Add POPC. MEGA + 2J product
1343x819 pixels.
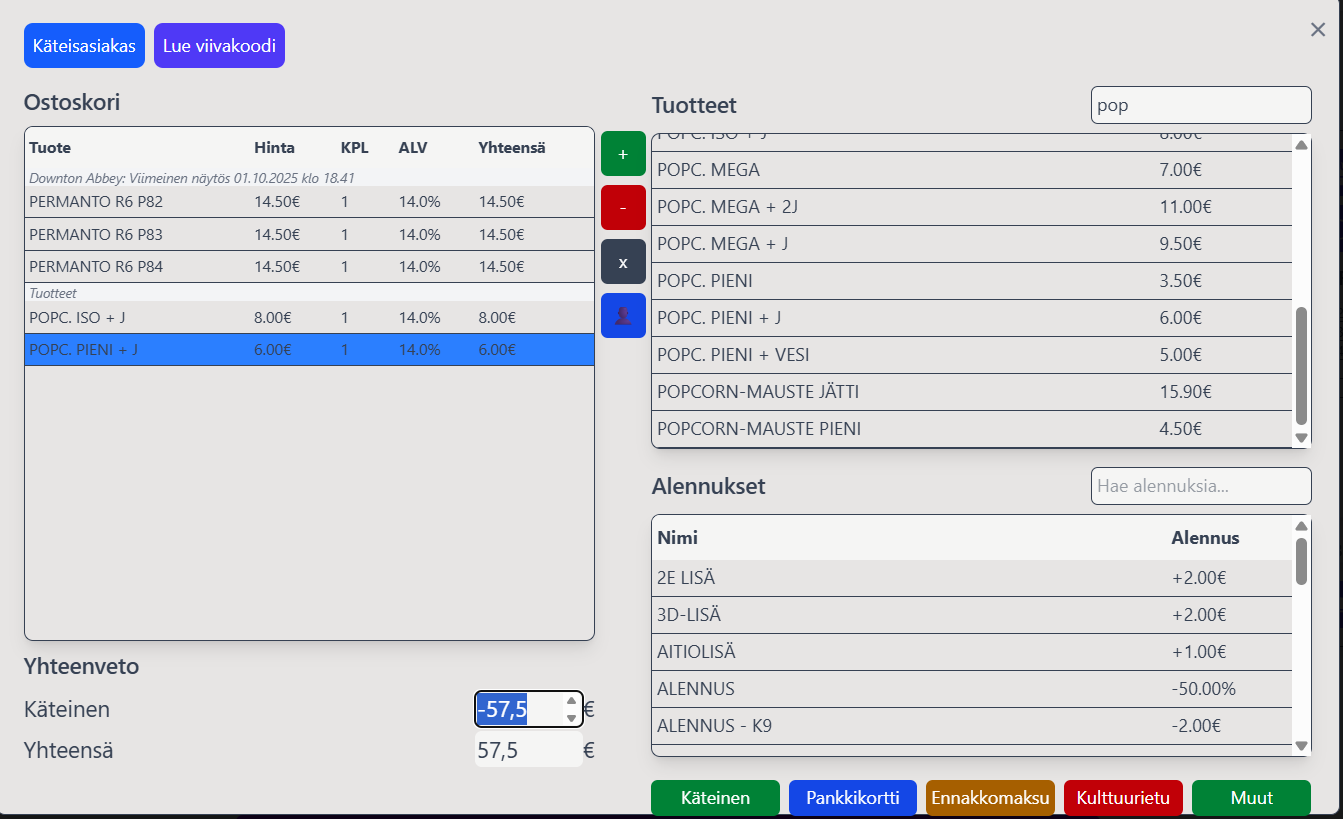click(900, 207)
